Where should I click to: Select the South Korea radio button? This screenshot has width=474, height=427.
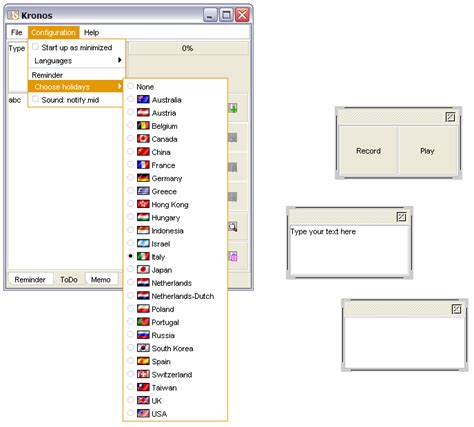(x=130, y=347)
